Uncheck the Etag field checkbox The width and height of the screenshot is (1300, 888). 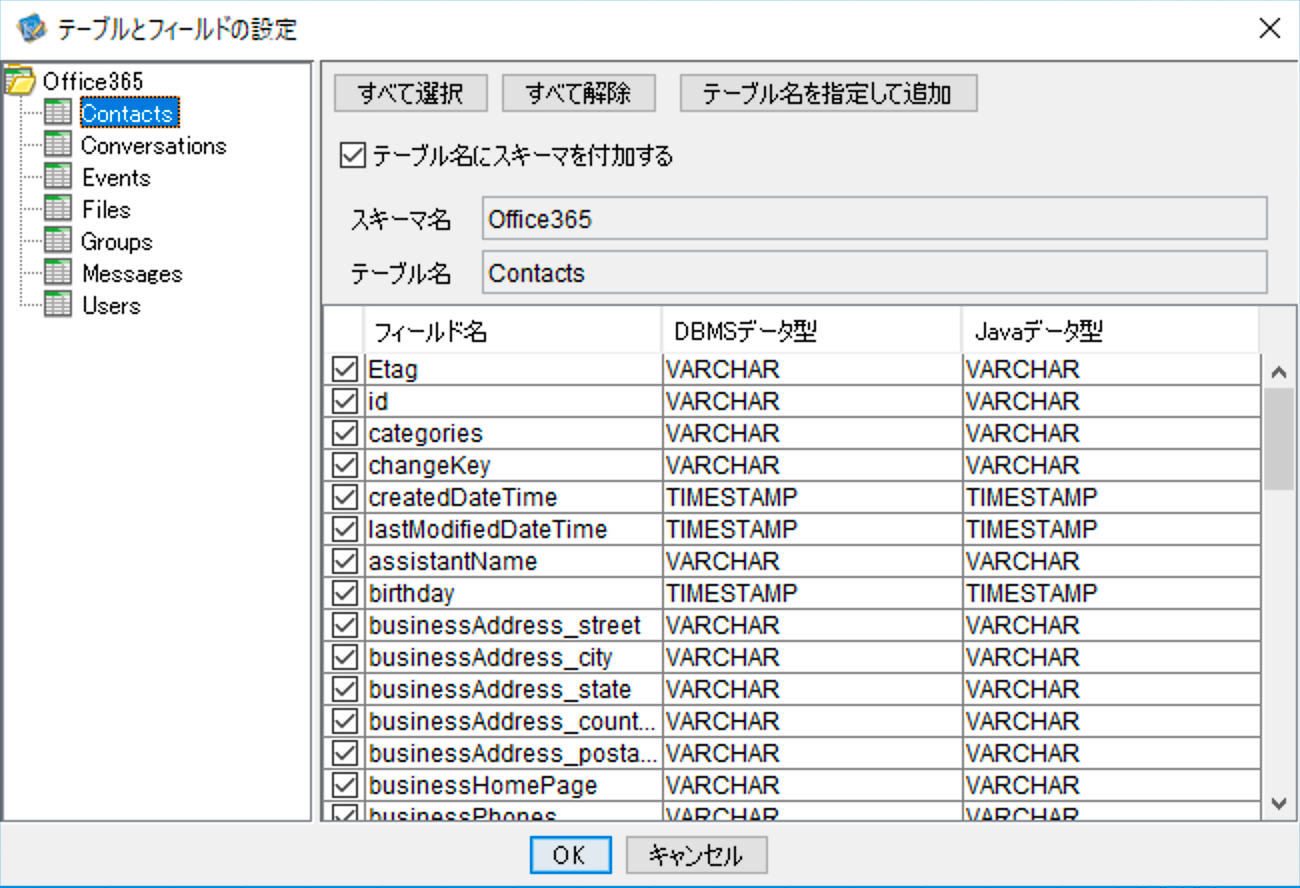[344, 369]
